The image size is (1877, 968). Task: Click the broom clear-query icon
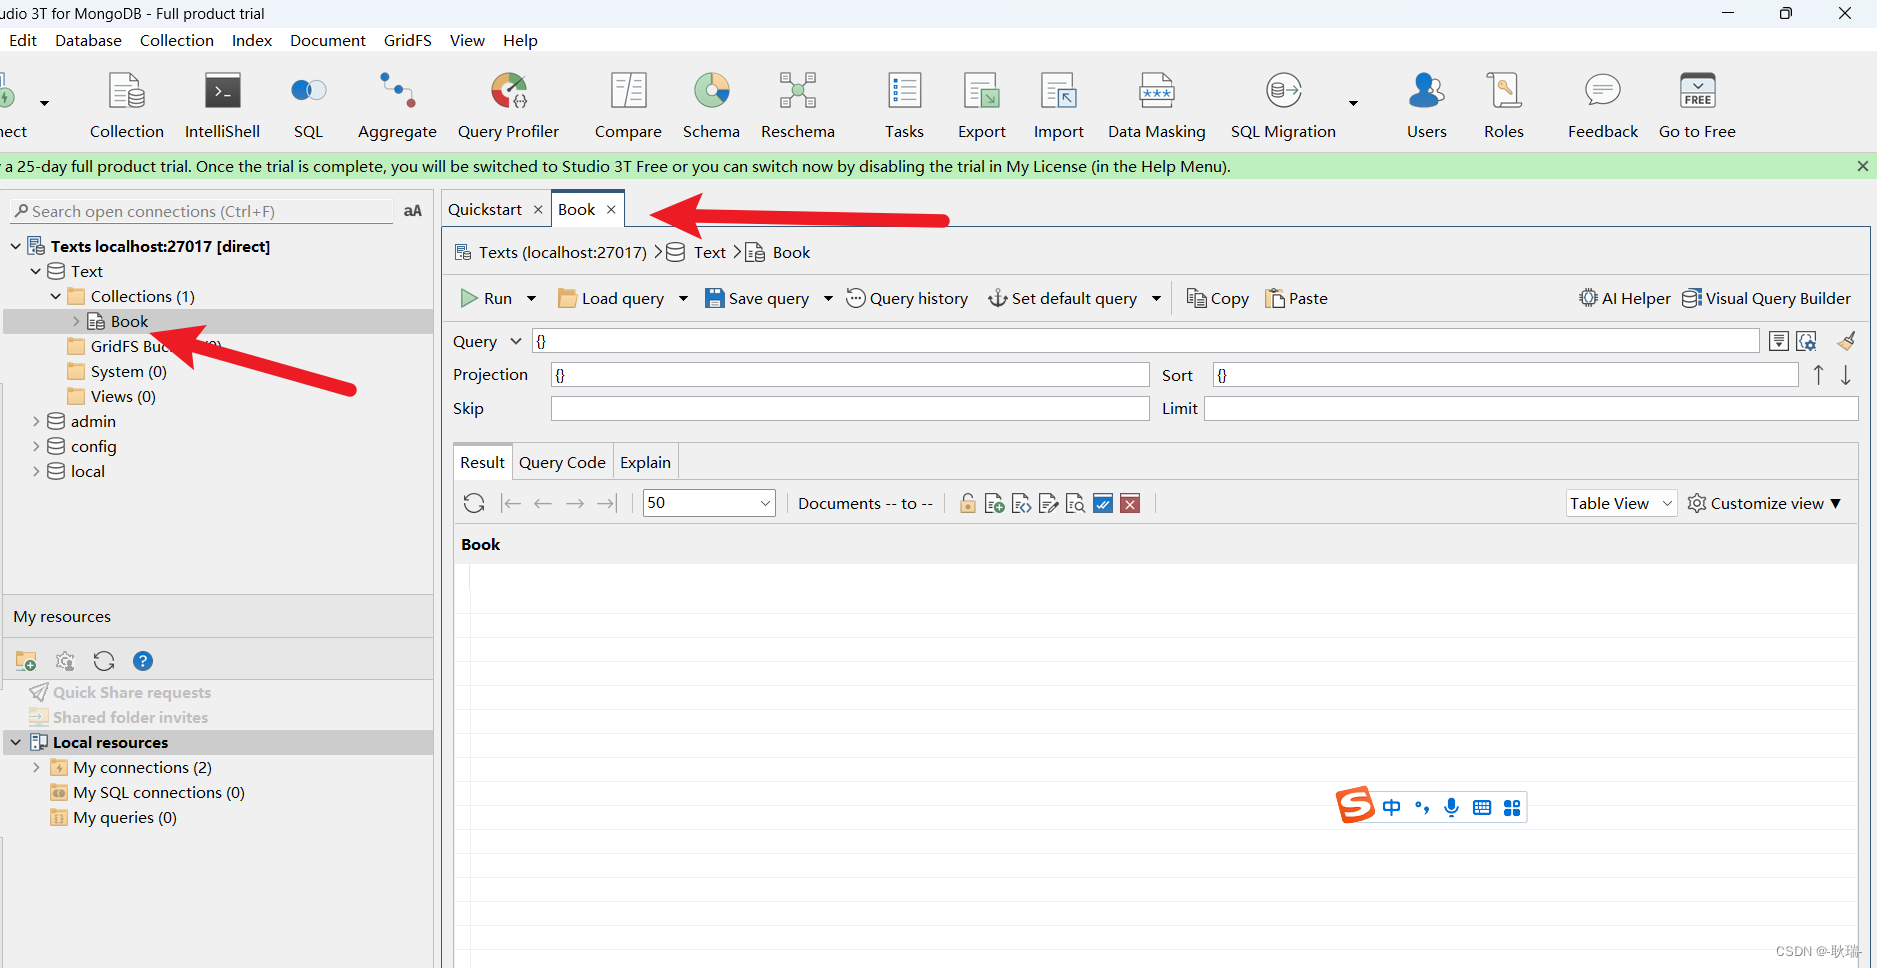(1846, 341)
